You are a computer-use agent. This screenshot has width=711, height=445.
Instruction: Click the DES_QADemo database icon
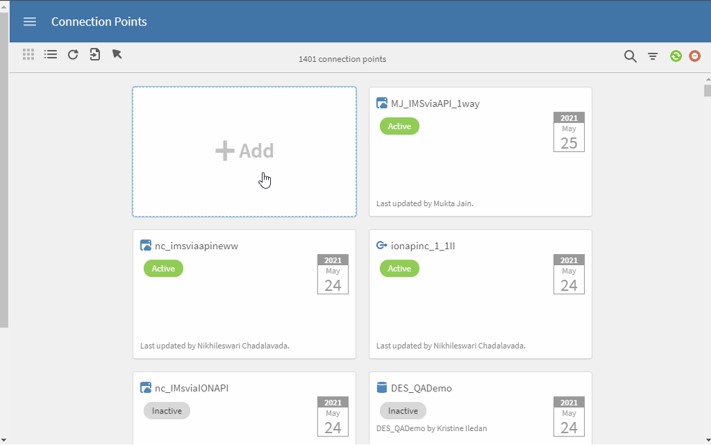(x=382, y=387)
